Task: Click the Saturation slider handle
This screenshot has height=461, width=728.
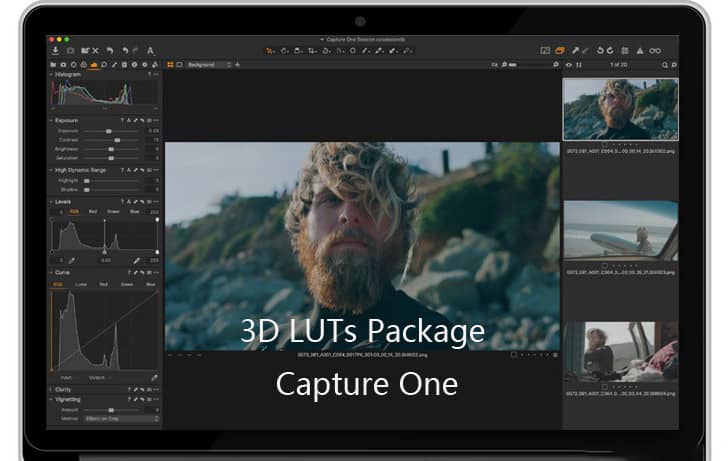Action: (x=111, y=158)
